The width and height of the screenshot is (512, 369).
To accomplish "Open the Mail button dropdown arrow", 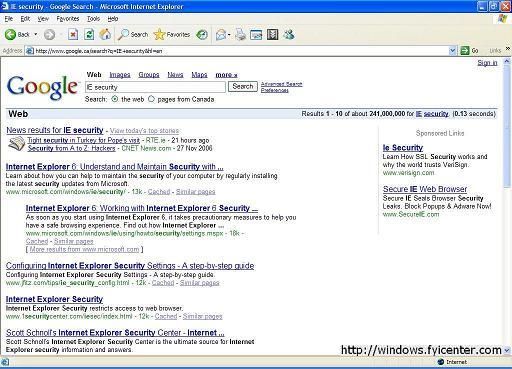I will tap(229, 35).
